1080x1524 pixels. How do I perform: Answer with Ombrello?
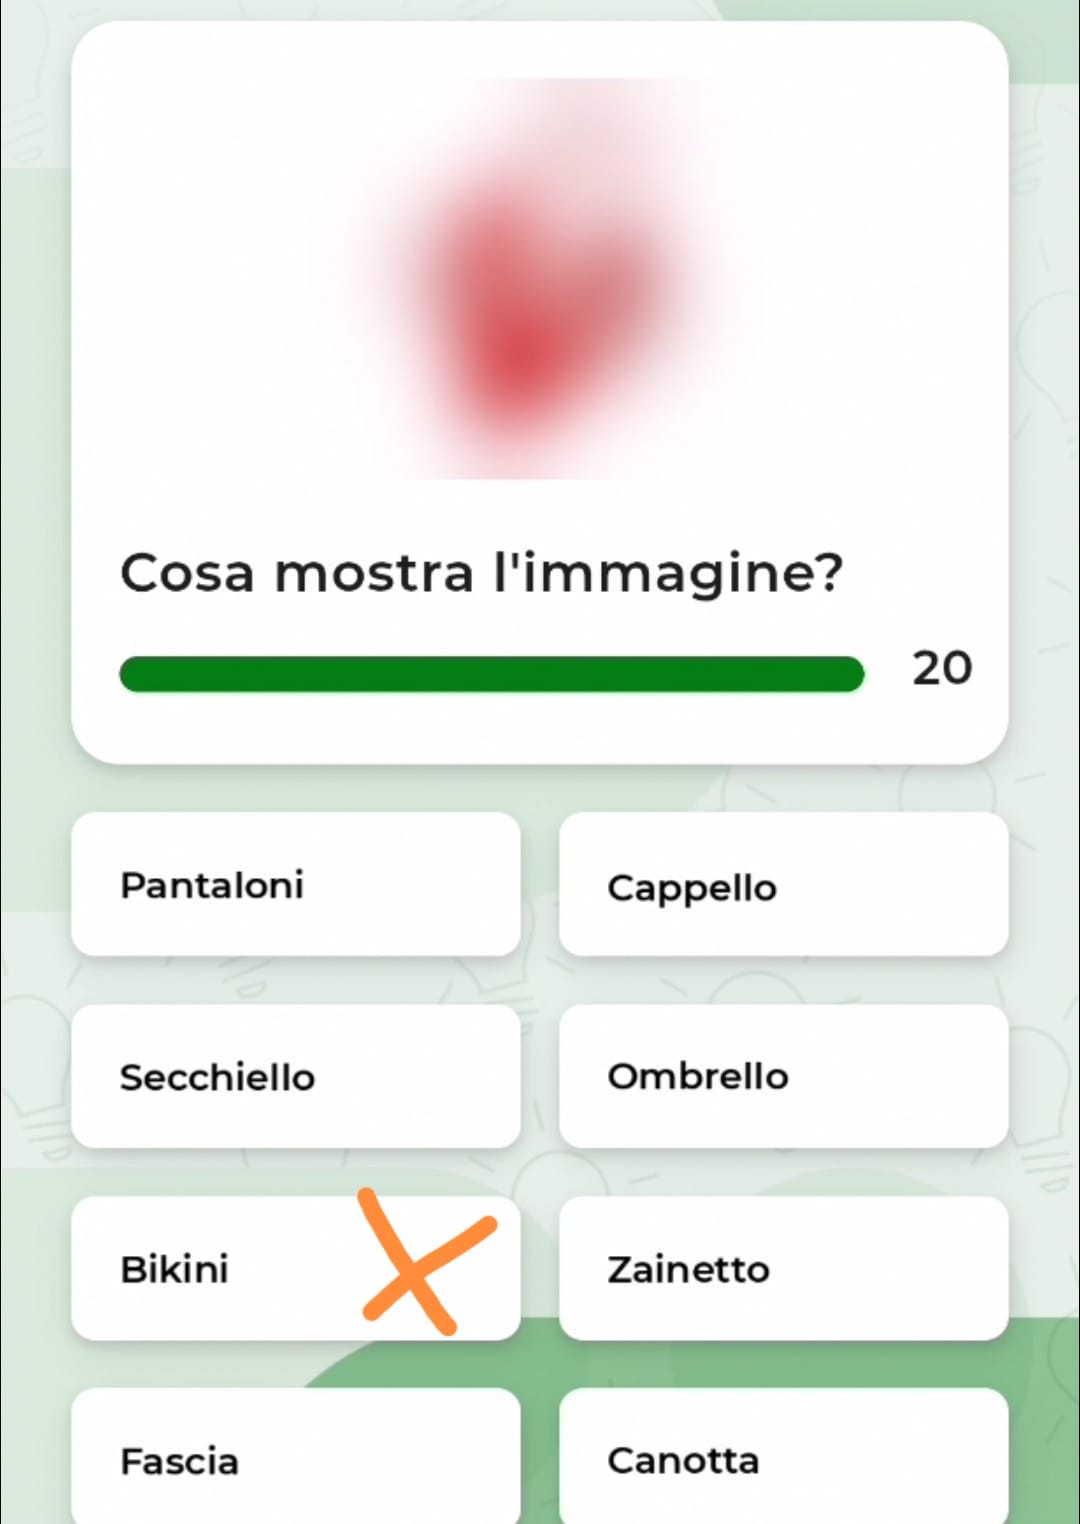click(783, 1076)
